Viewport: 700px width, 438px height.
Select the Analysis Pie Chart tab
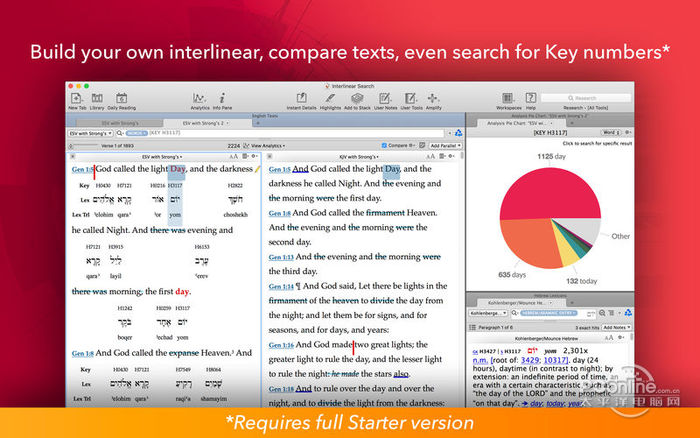coord(519,123)
